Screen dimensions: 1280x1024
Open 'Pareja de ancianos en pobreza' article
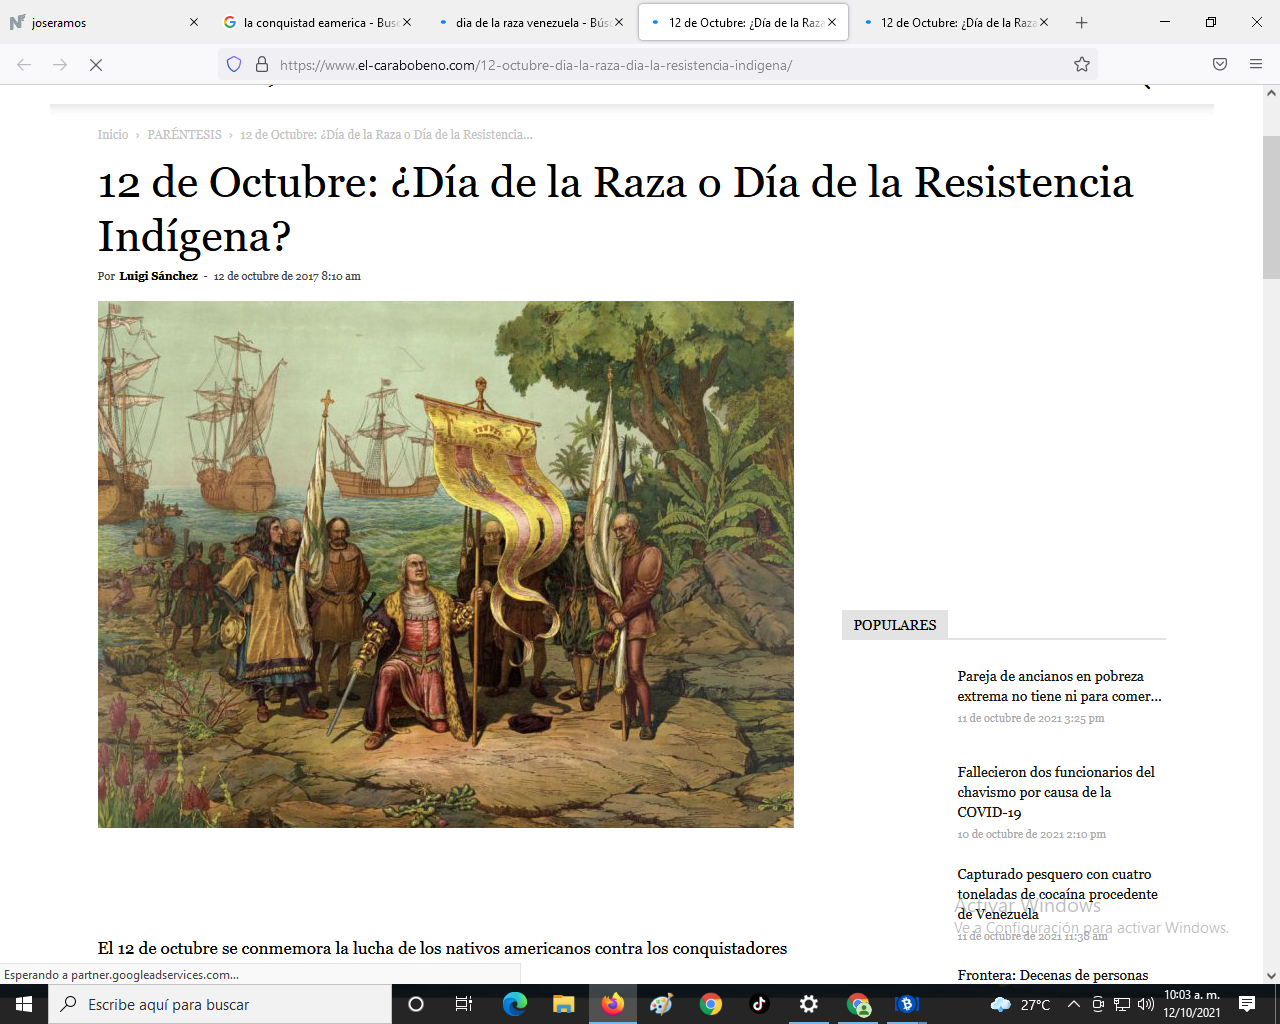[1059, 686]
